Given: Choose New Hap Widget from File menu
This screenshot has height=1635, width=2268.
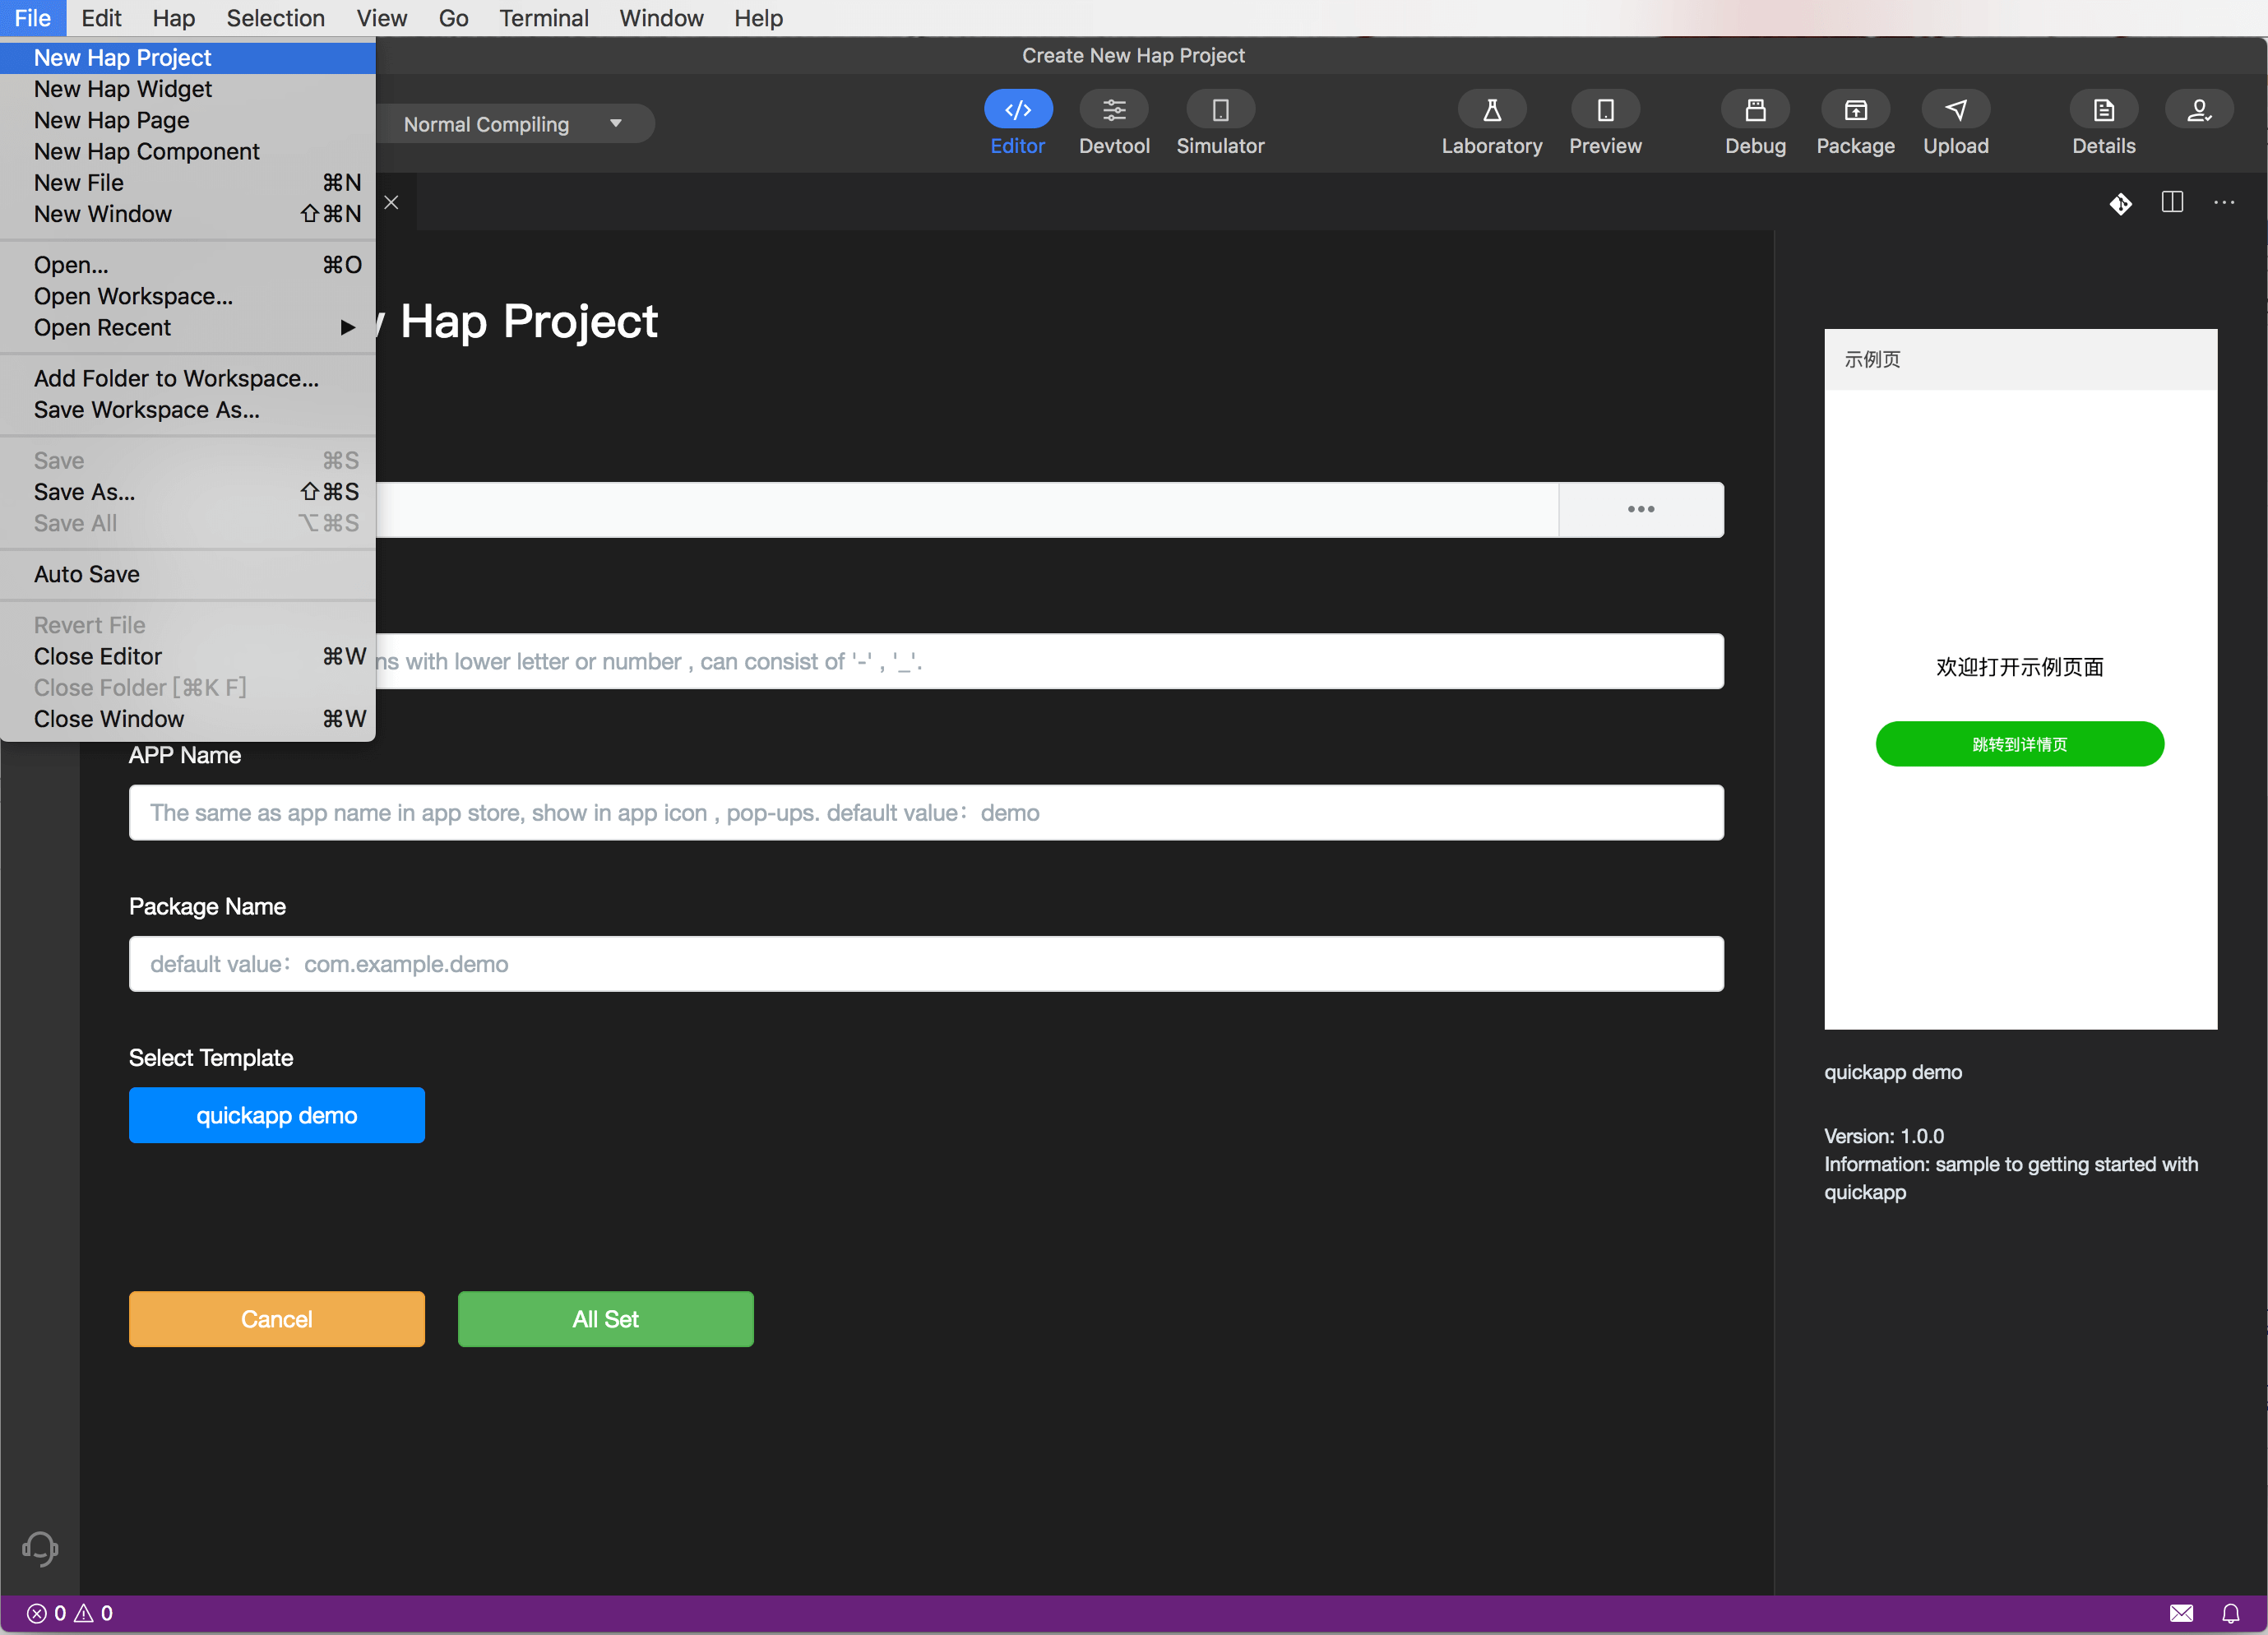Looking at the screenshot, I should (188, 89).
